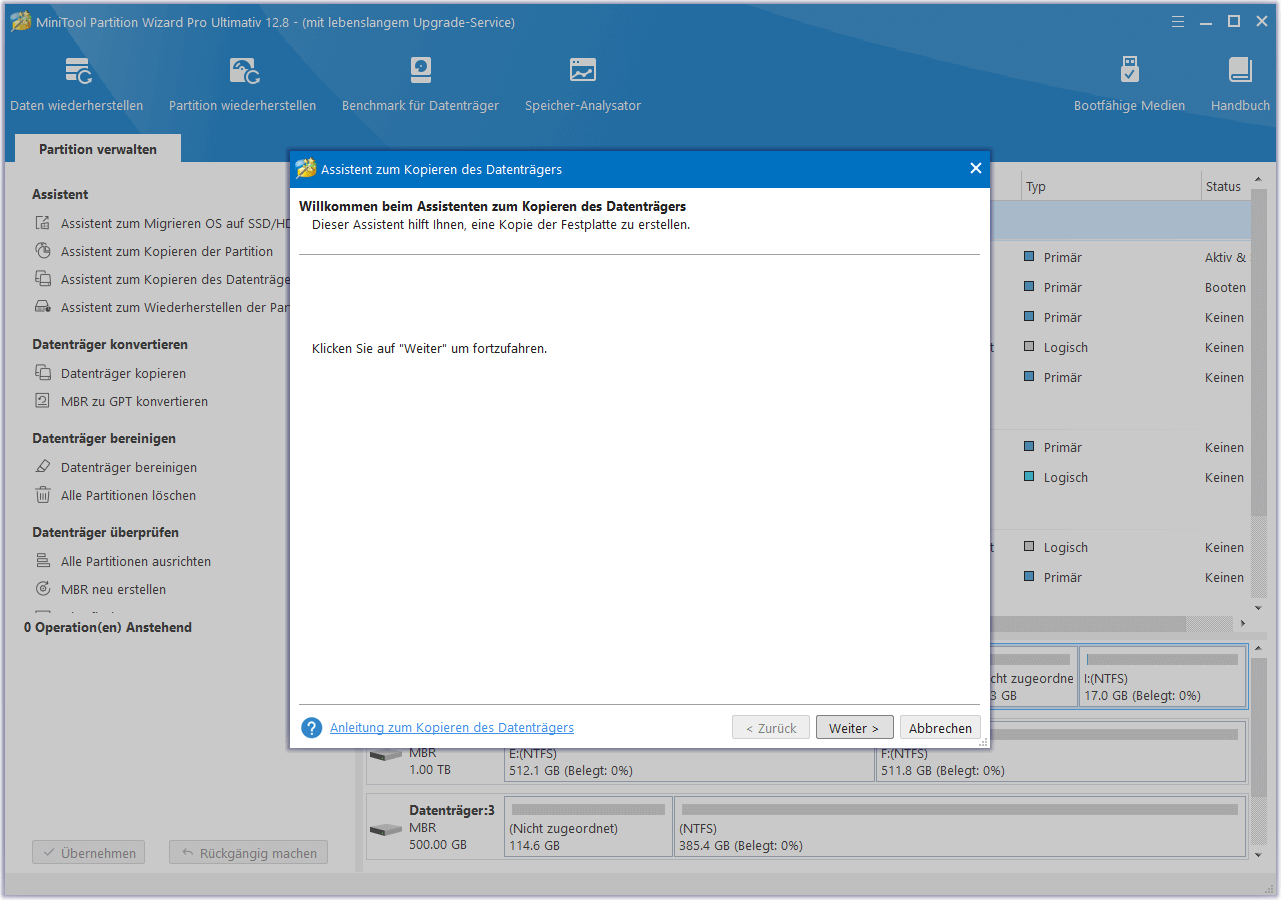Click MBR neu erstellen icon
The image size is (1281, 902).
click(x=43, y=590)
